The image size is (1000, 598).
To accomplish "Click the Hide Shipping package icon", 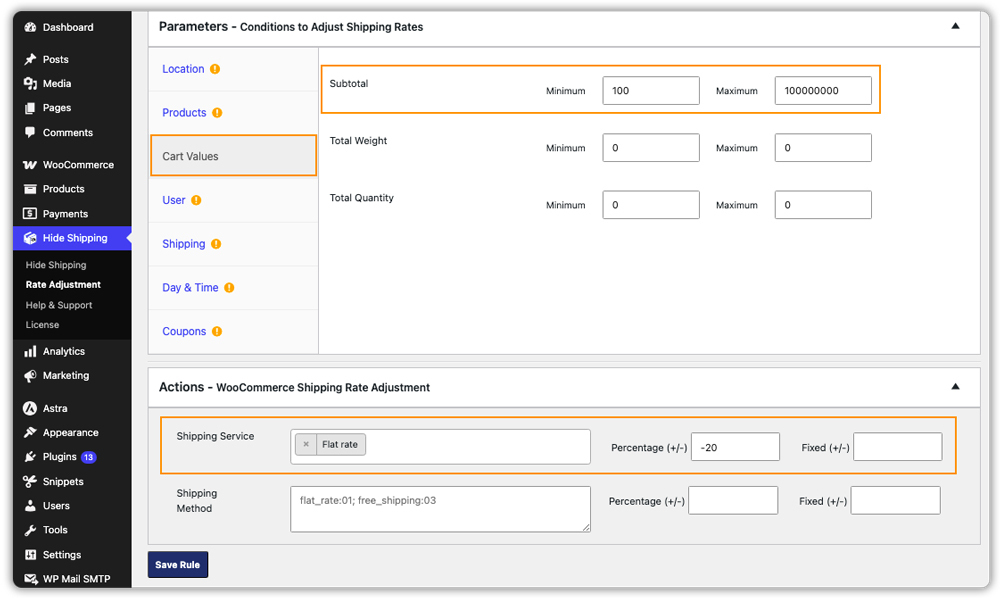I will pyautogui.click(x=30, y=238).
